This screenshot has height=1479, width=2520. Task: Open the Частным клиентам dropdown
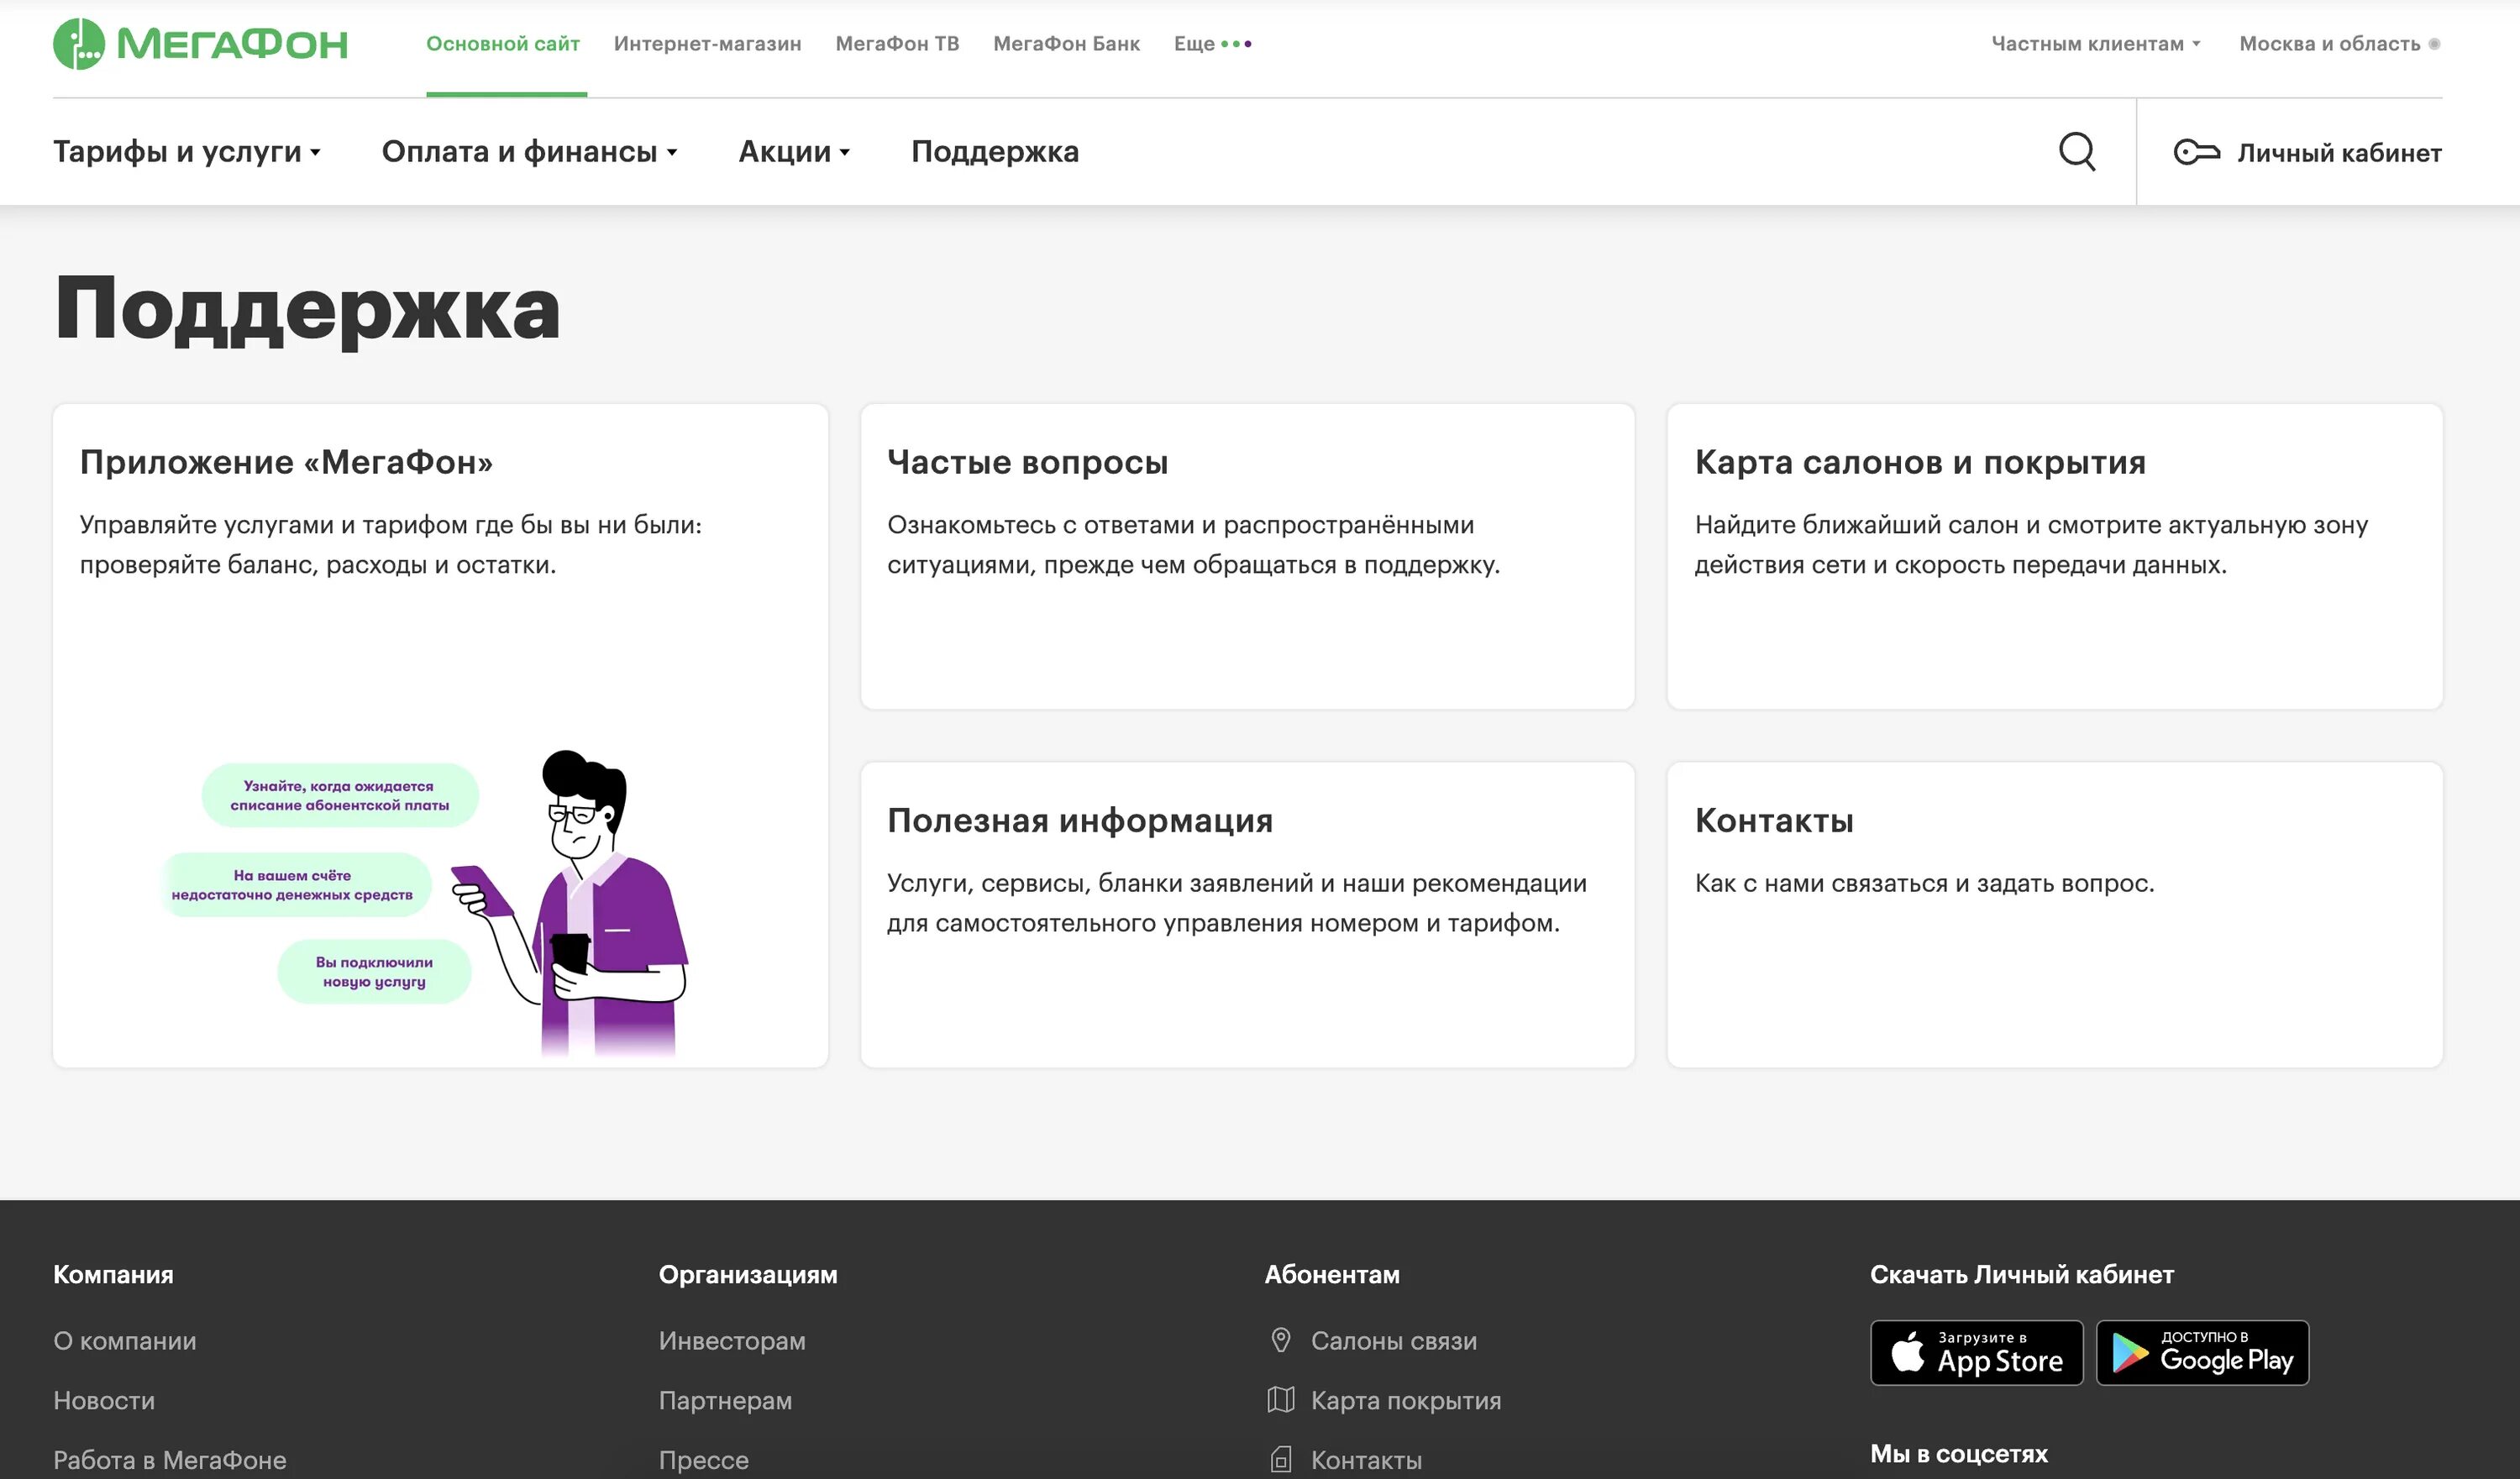tap(2096, 44)
